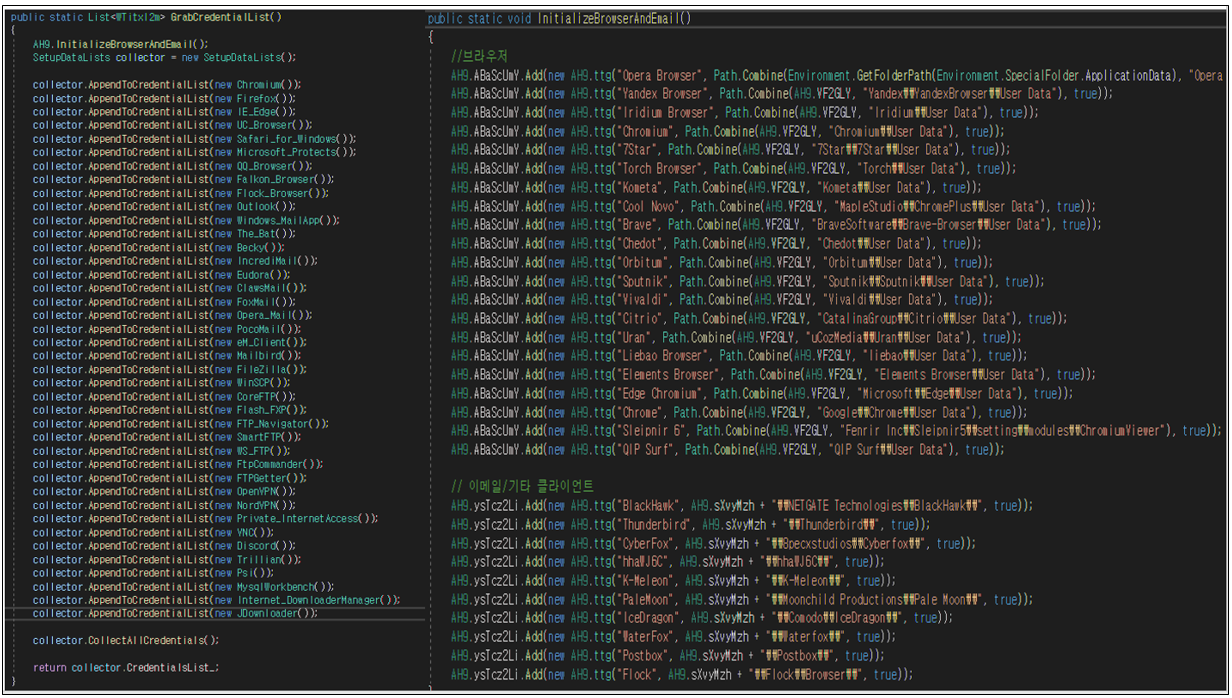Click the "Elements Browser" entry line
This screenshot has width=1232, height=698.
point(773,374)
